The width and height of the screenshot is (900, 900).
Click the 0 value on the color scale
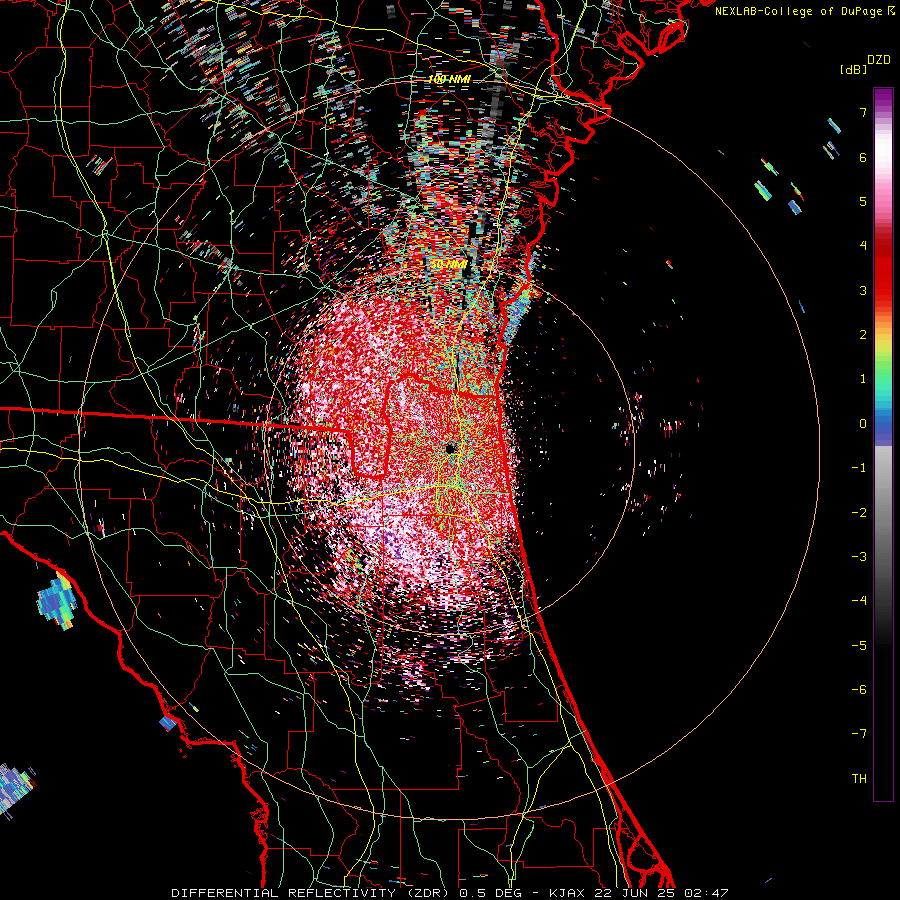coord(863,424)
